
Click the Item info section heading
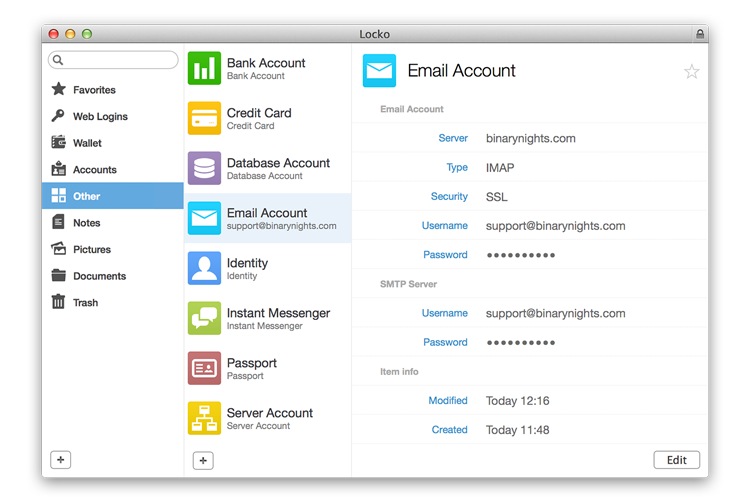coord(399,372)
